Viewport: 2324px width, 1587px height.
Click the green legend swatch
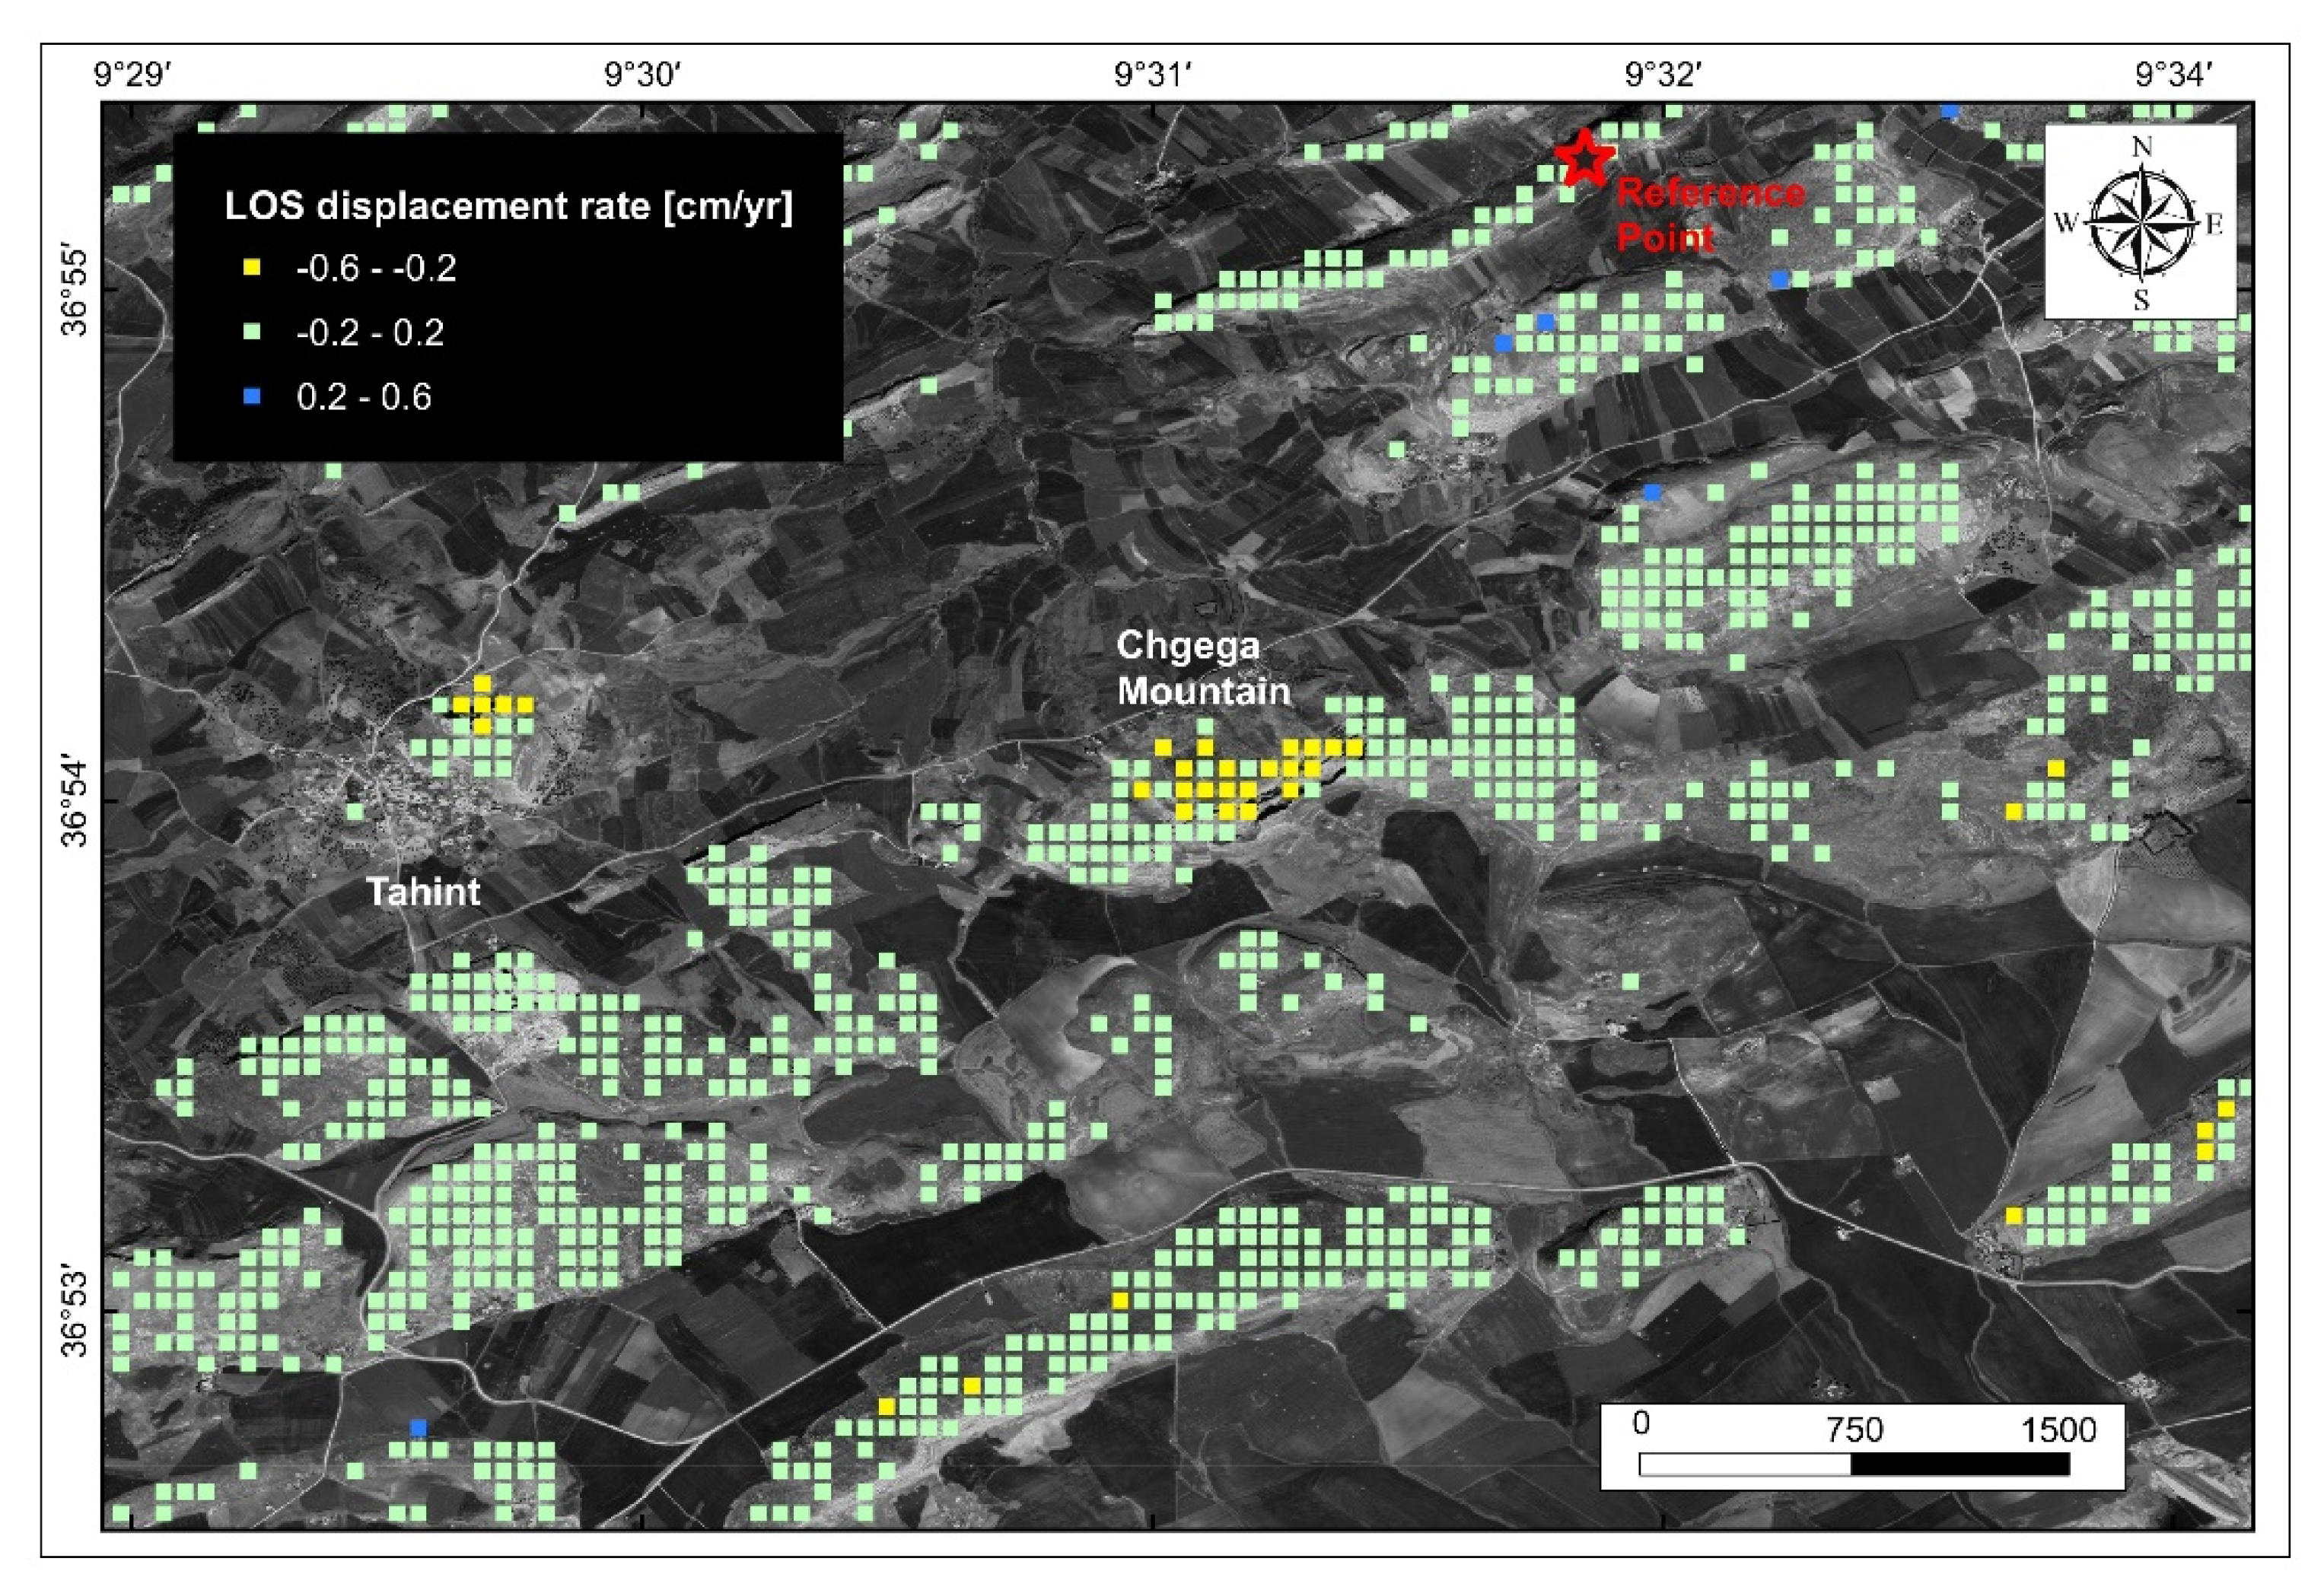(253, 332)
